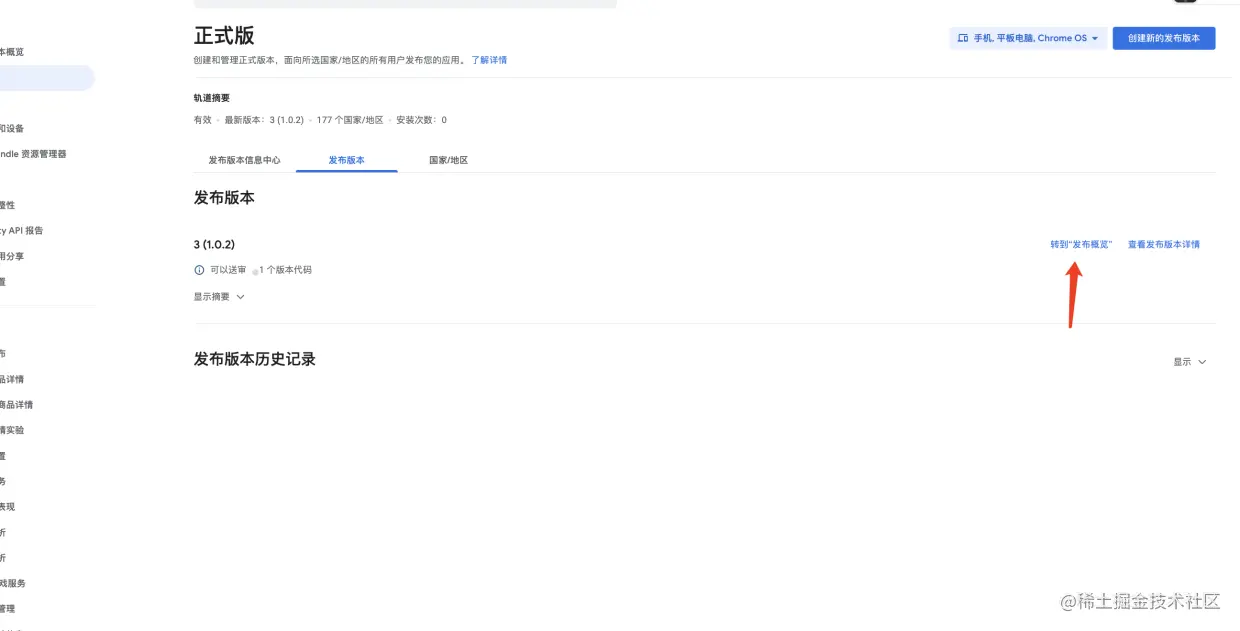This screenshot has width=1240, height=631.
Task: Open the 了解详情 link
Action: (x=489, y=60)
